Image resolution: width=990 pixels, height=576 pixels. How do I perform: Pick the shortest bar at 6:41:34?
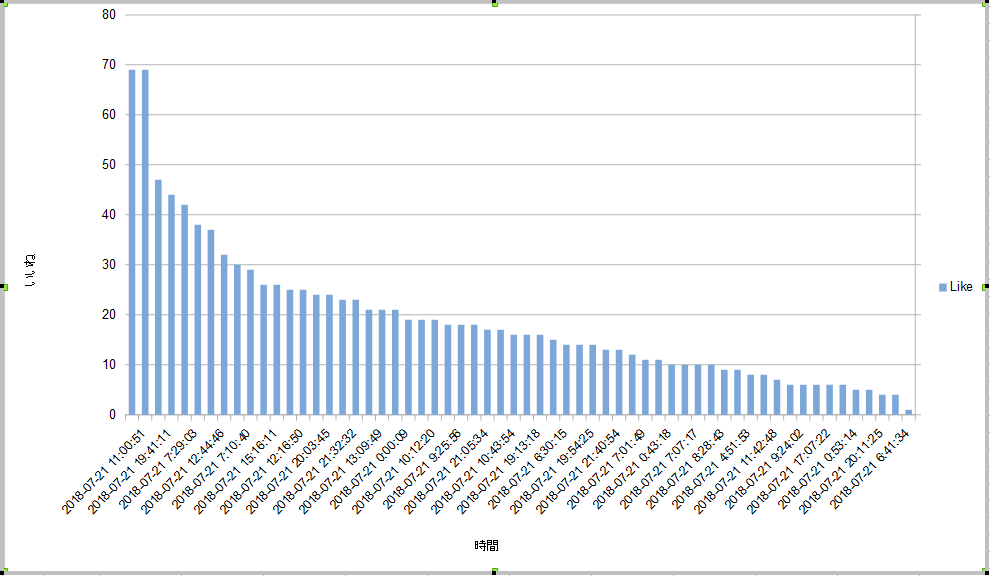tap(908, 412)
